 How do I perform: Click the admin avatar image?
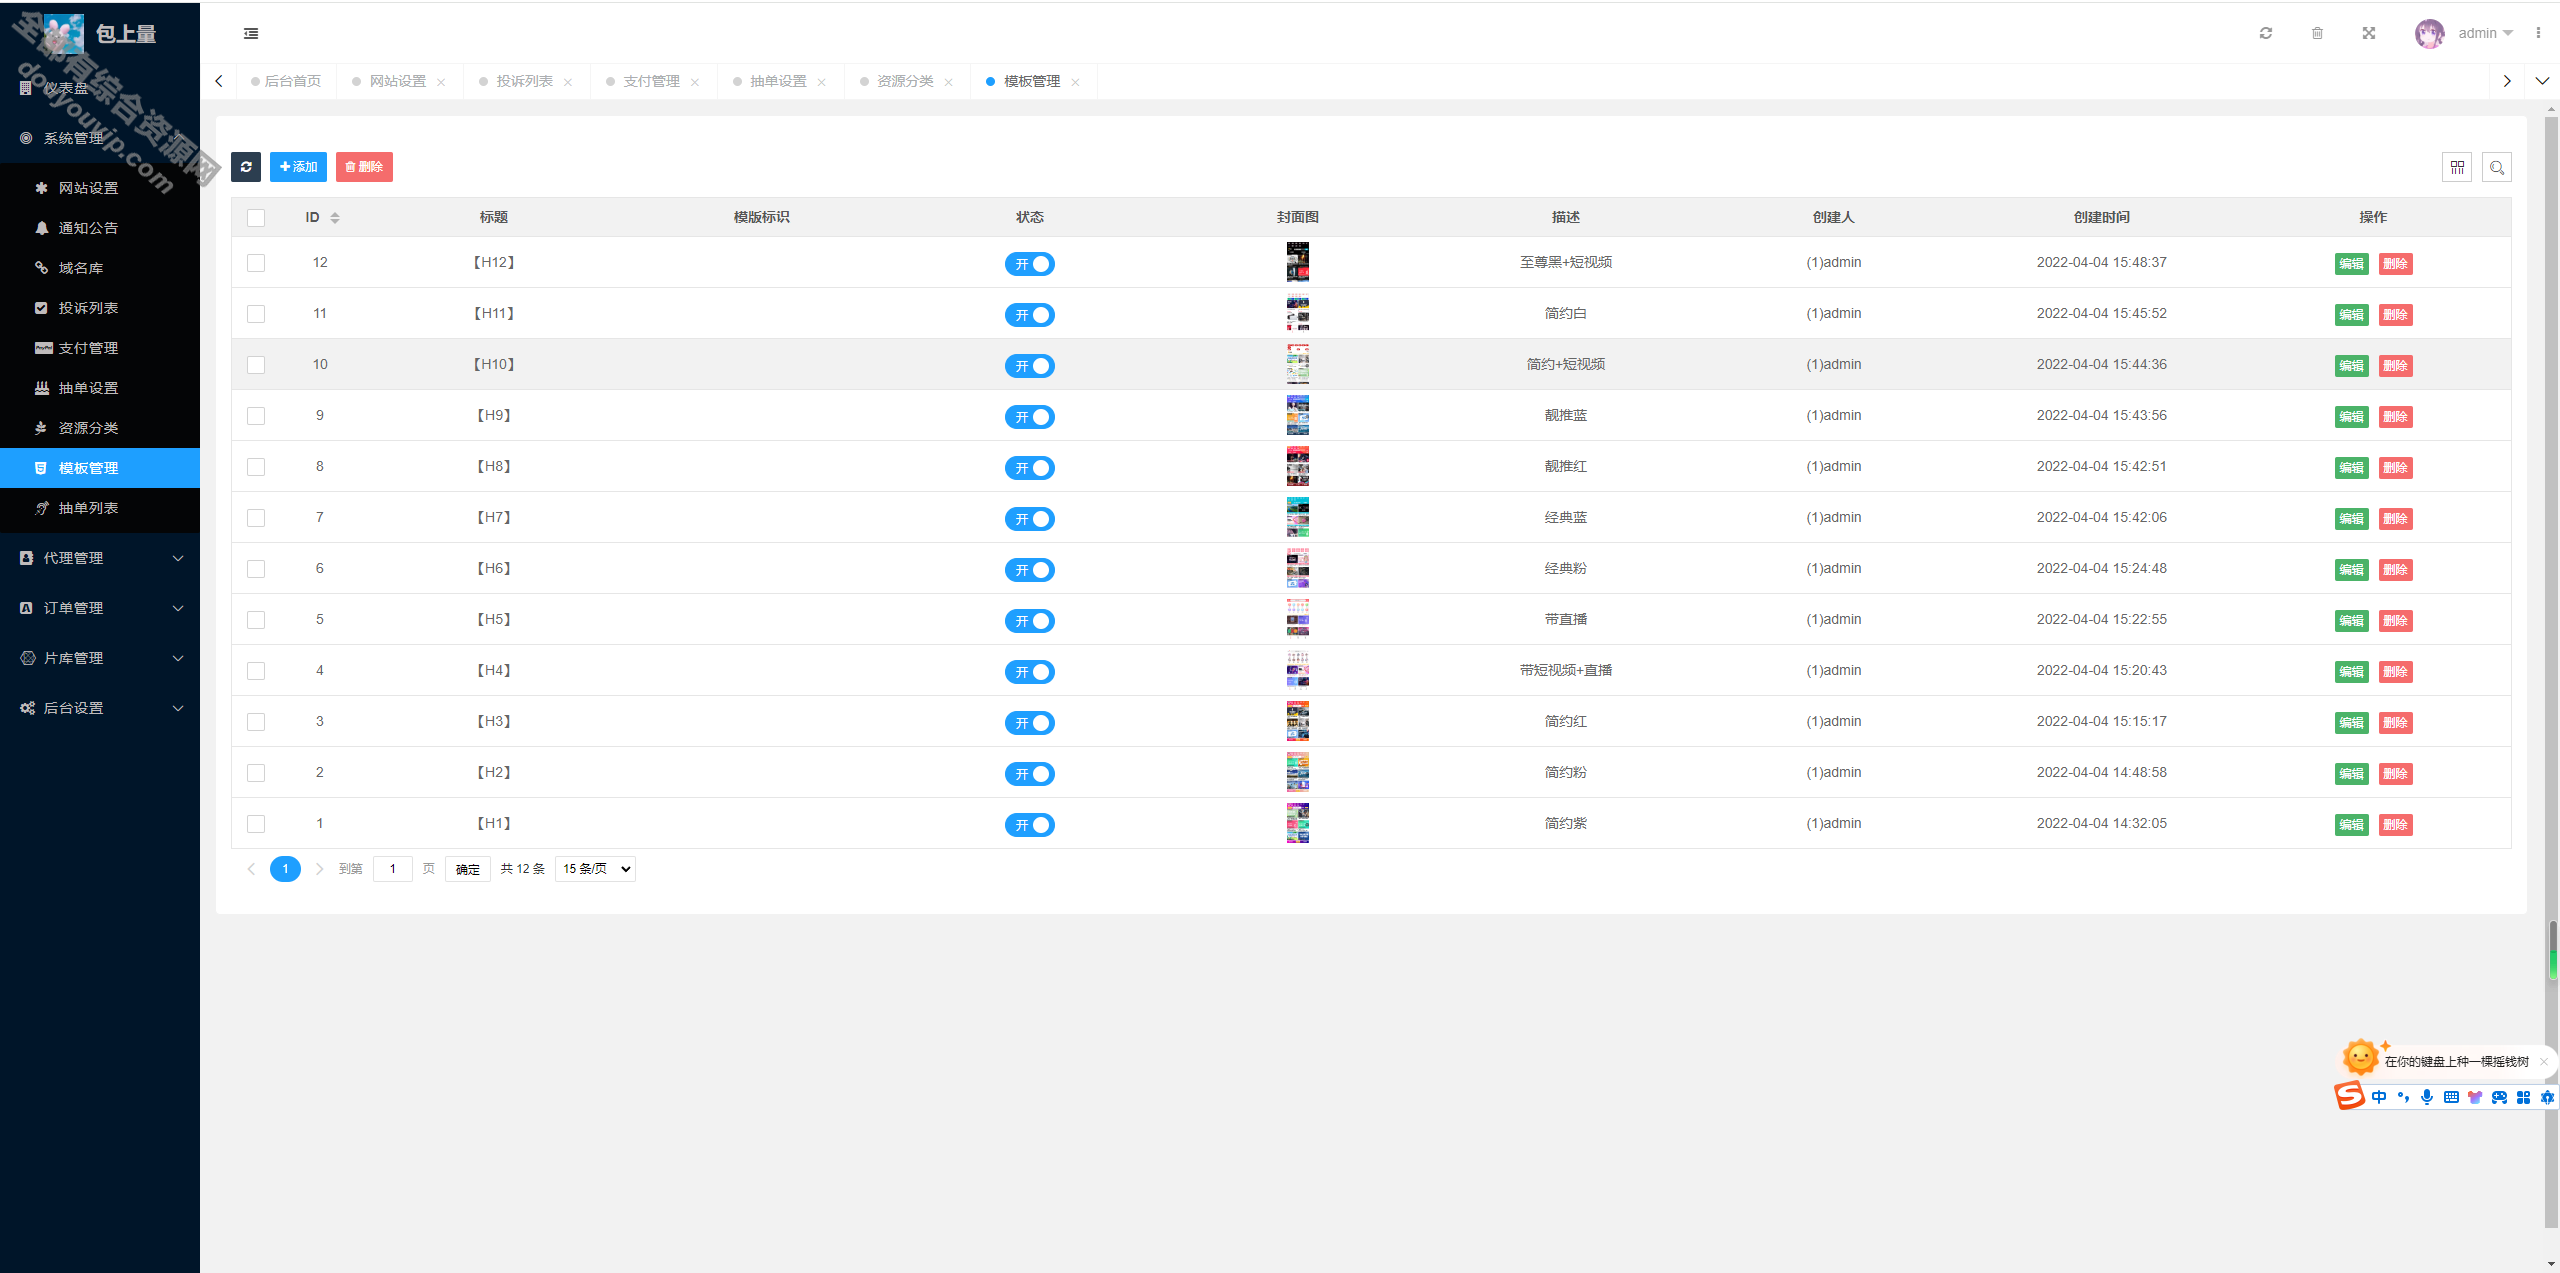pyautogui.click(x=2429, y=33)
